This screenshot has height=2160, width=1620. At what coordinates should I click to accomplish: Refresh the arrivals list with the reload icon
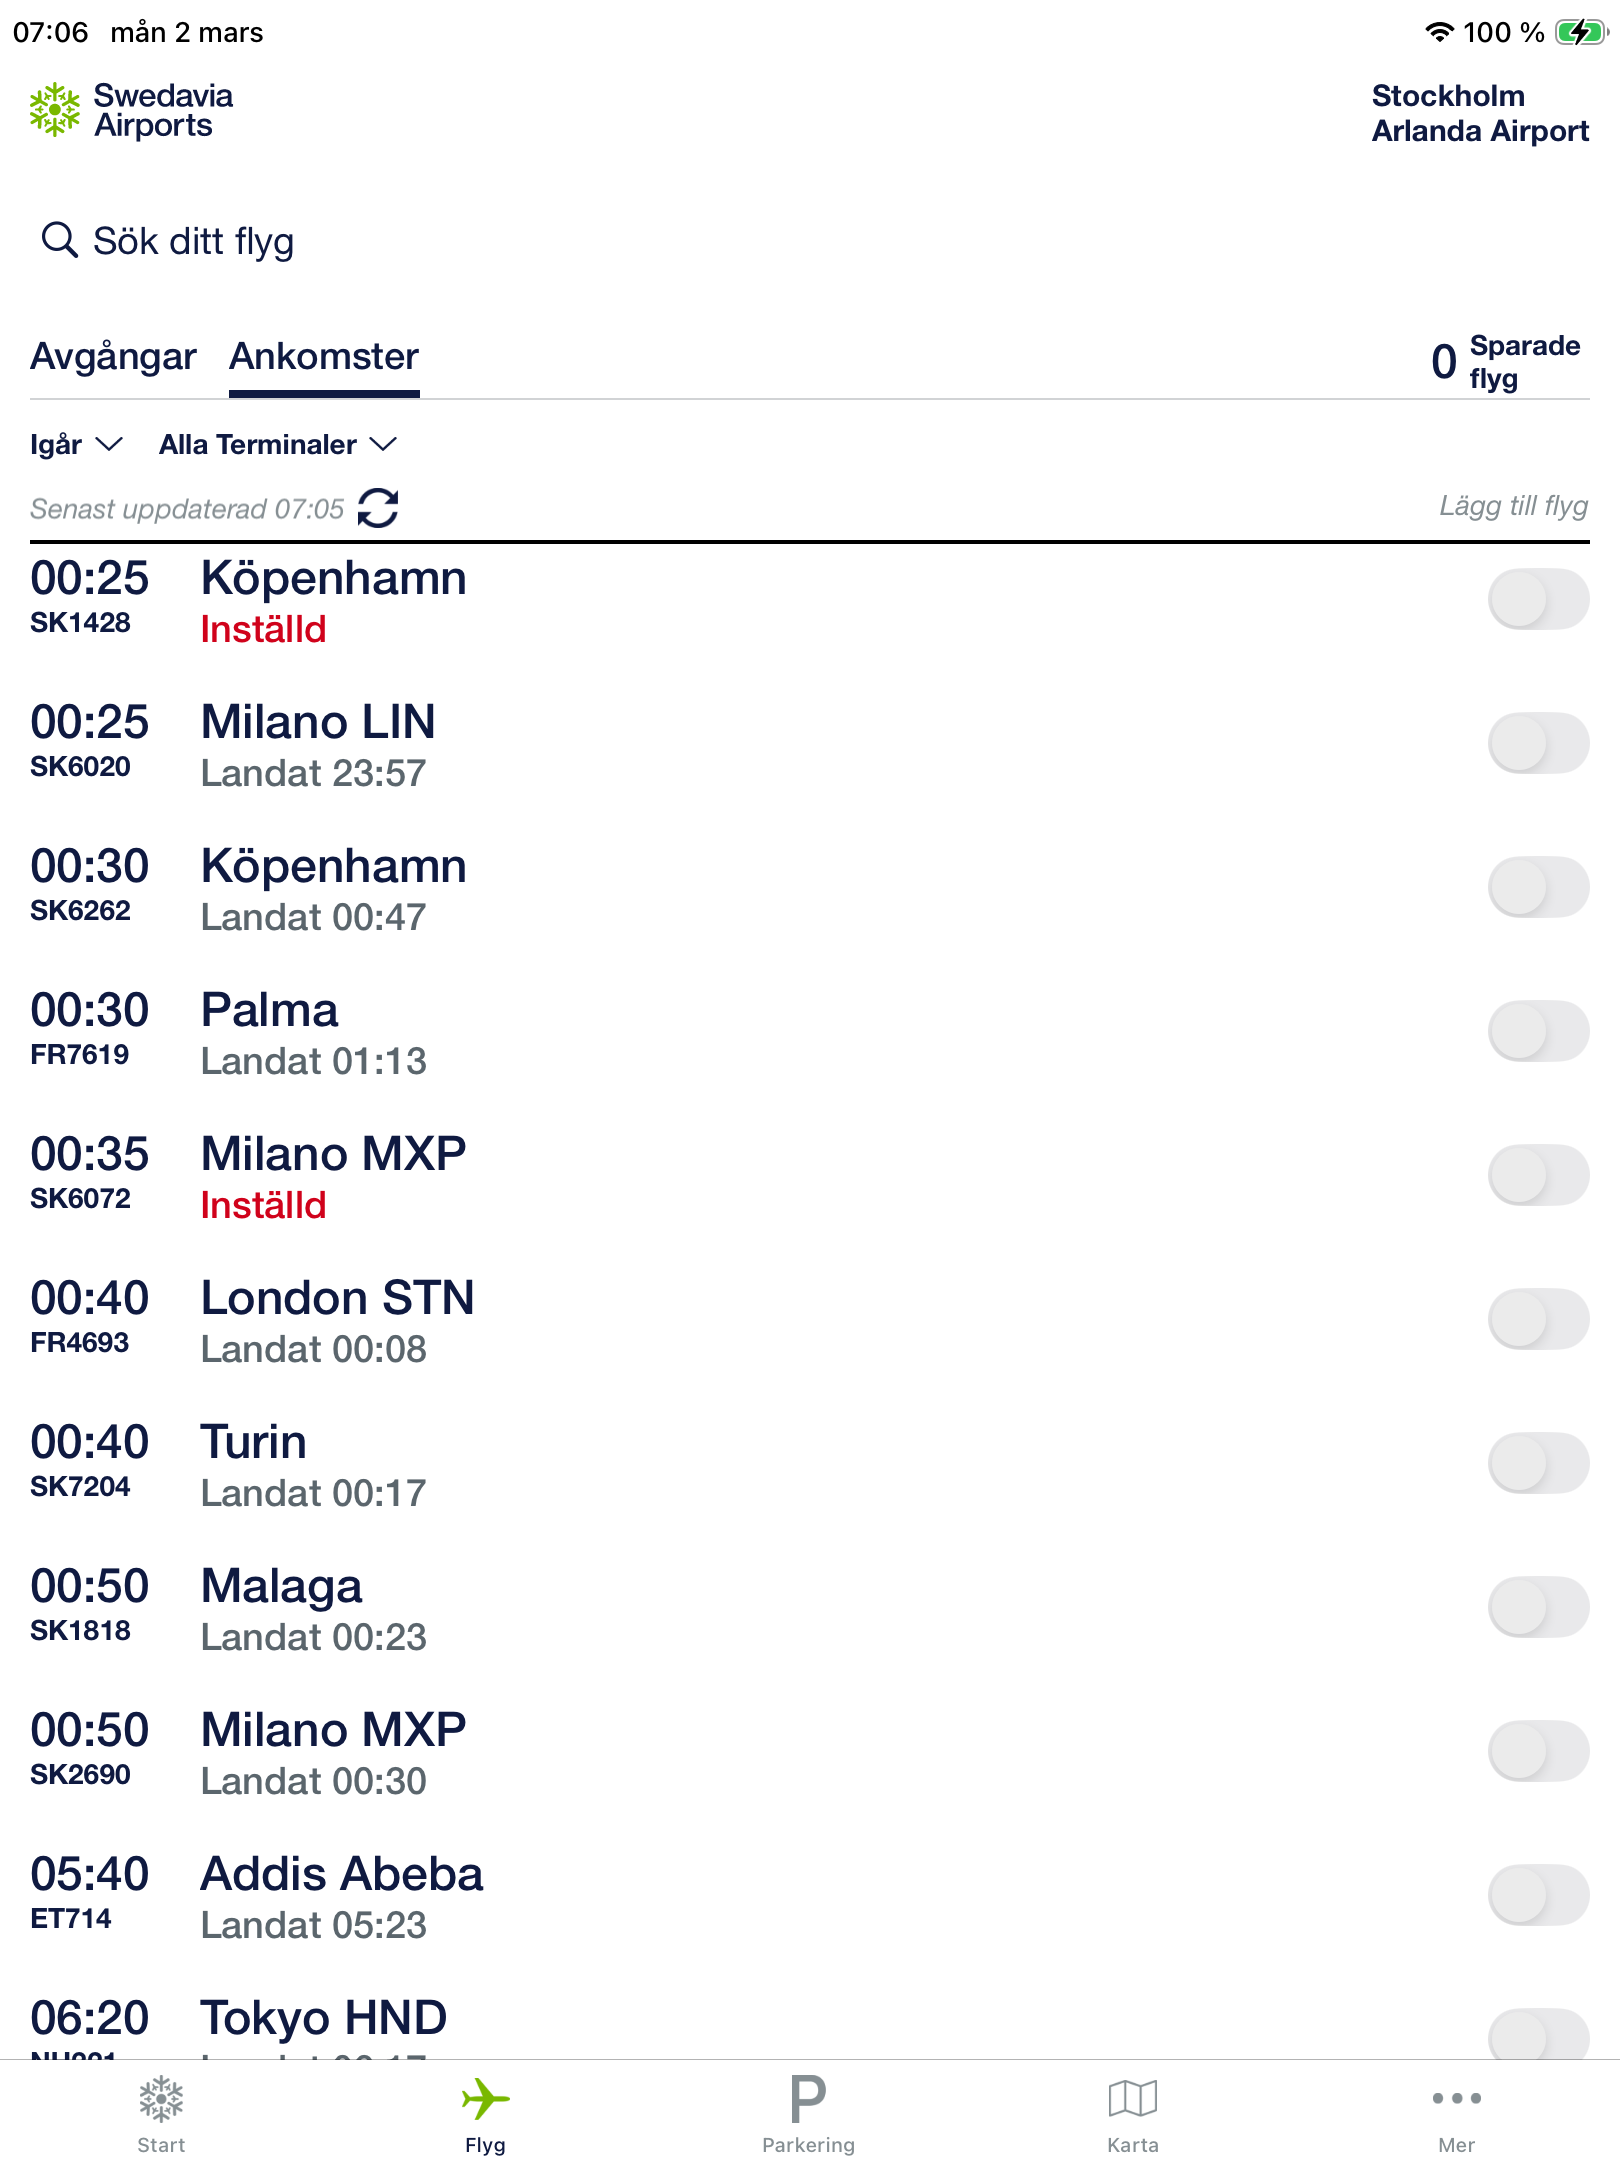378,508
